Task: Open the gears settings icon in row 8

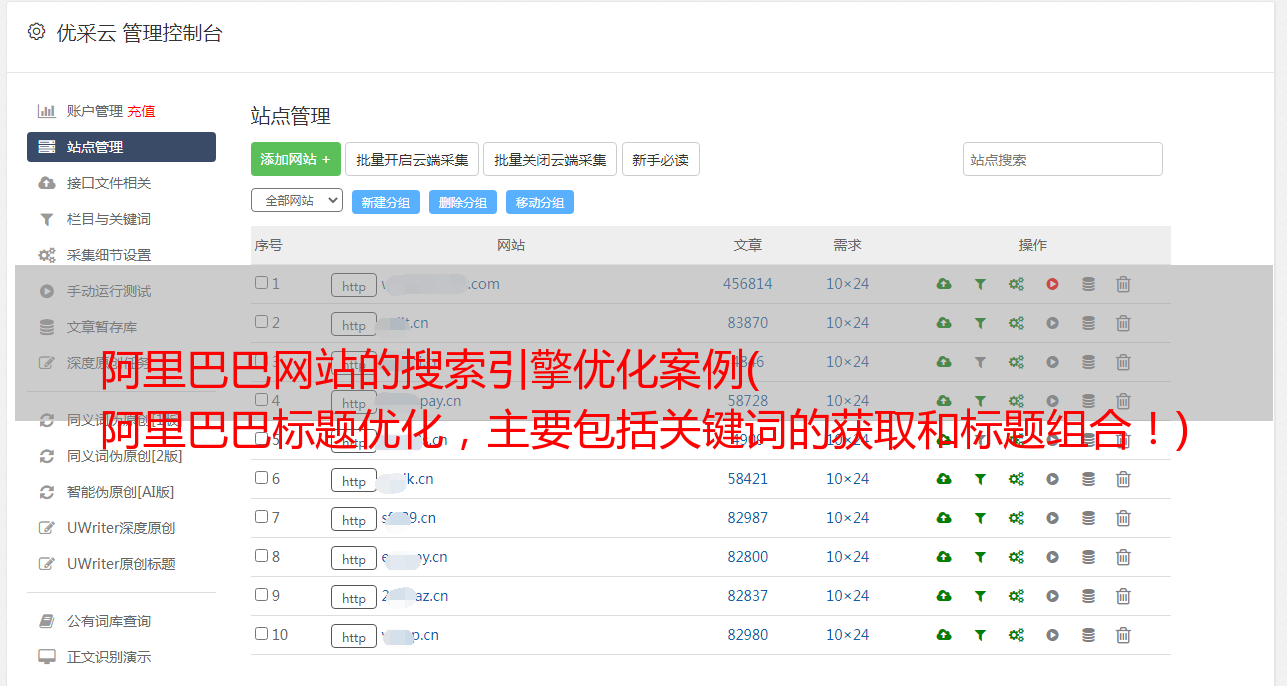Action: 1016,557
